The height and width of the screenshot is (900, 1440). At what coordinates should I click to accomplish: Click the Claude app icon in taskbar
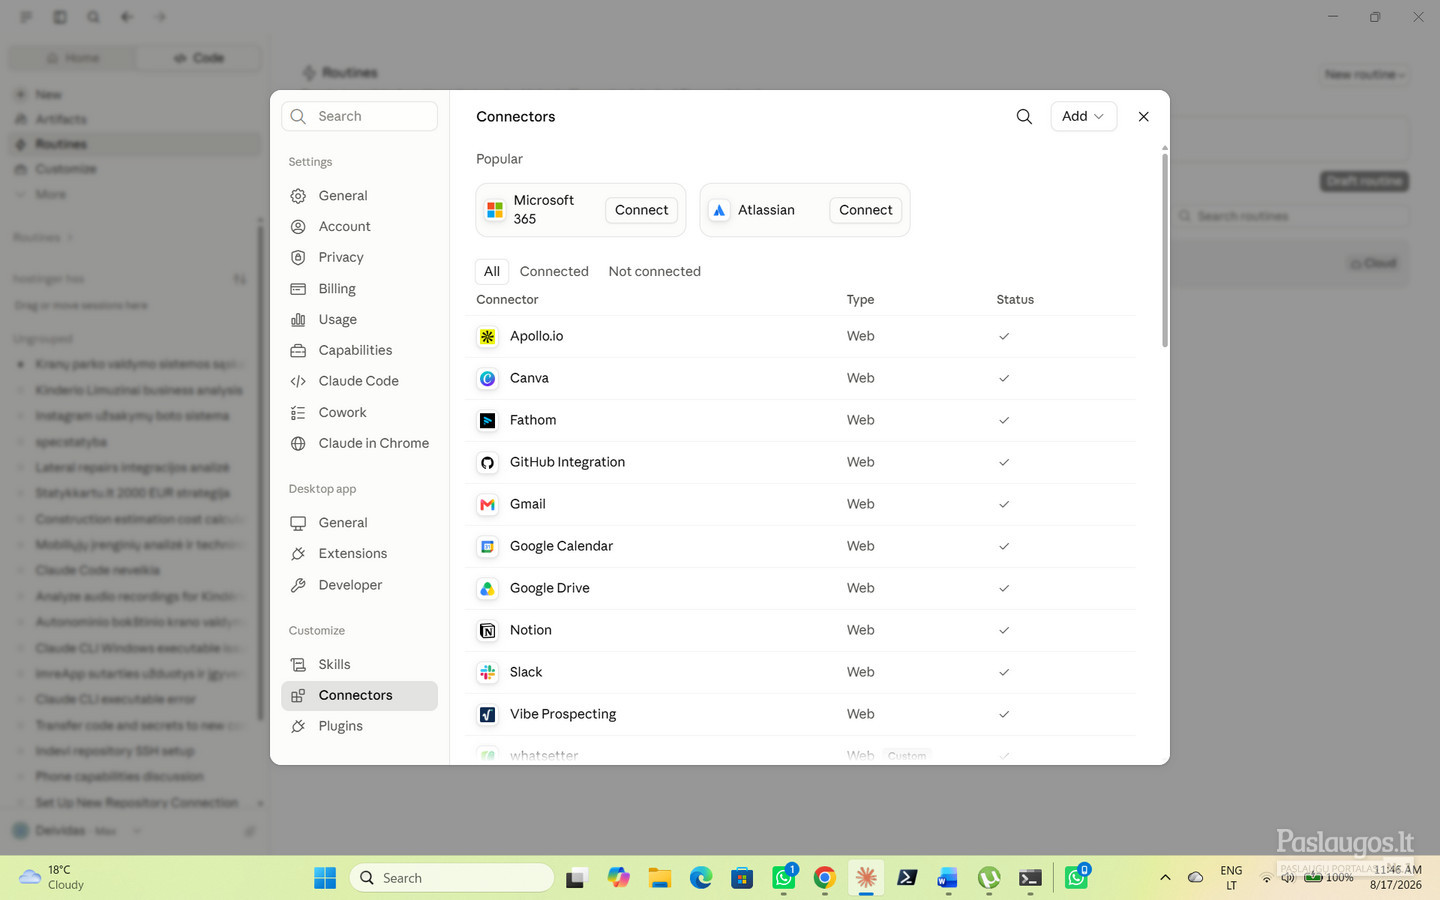click(866, 878)
